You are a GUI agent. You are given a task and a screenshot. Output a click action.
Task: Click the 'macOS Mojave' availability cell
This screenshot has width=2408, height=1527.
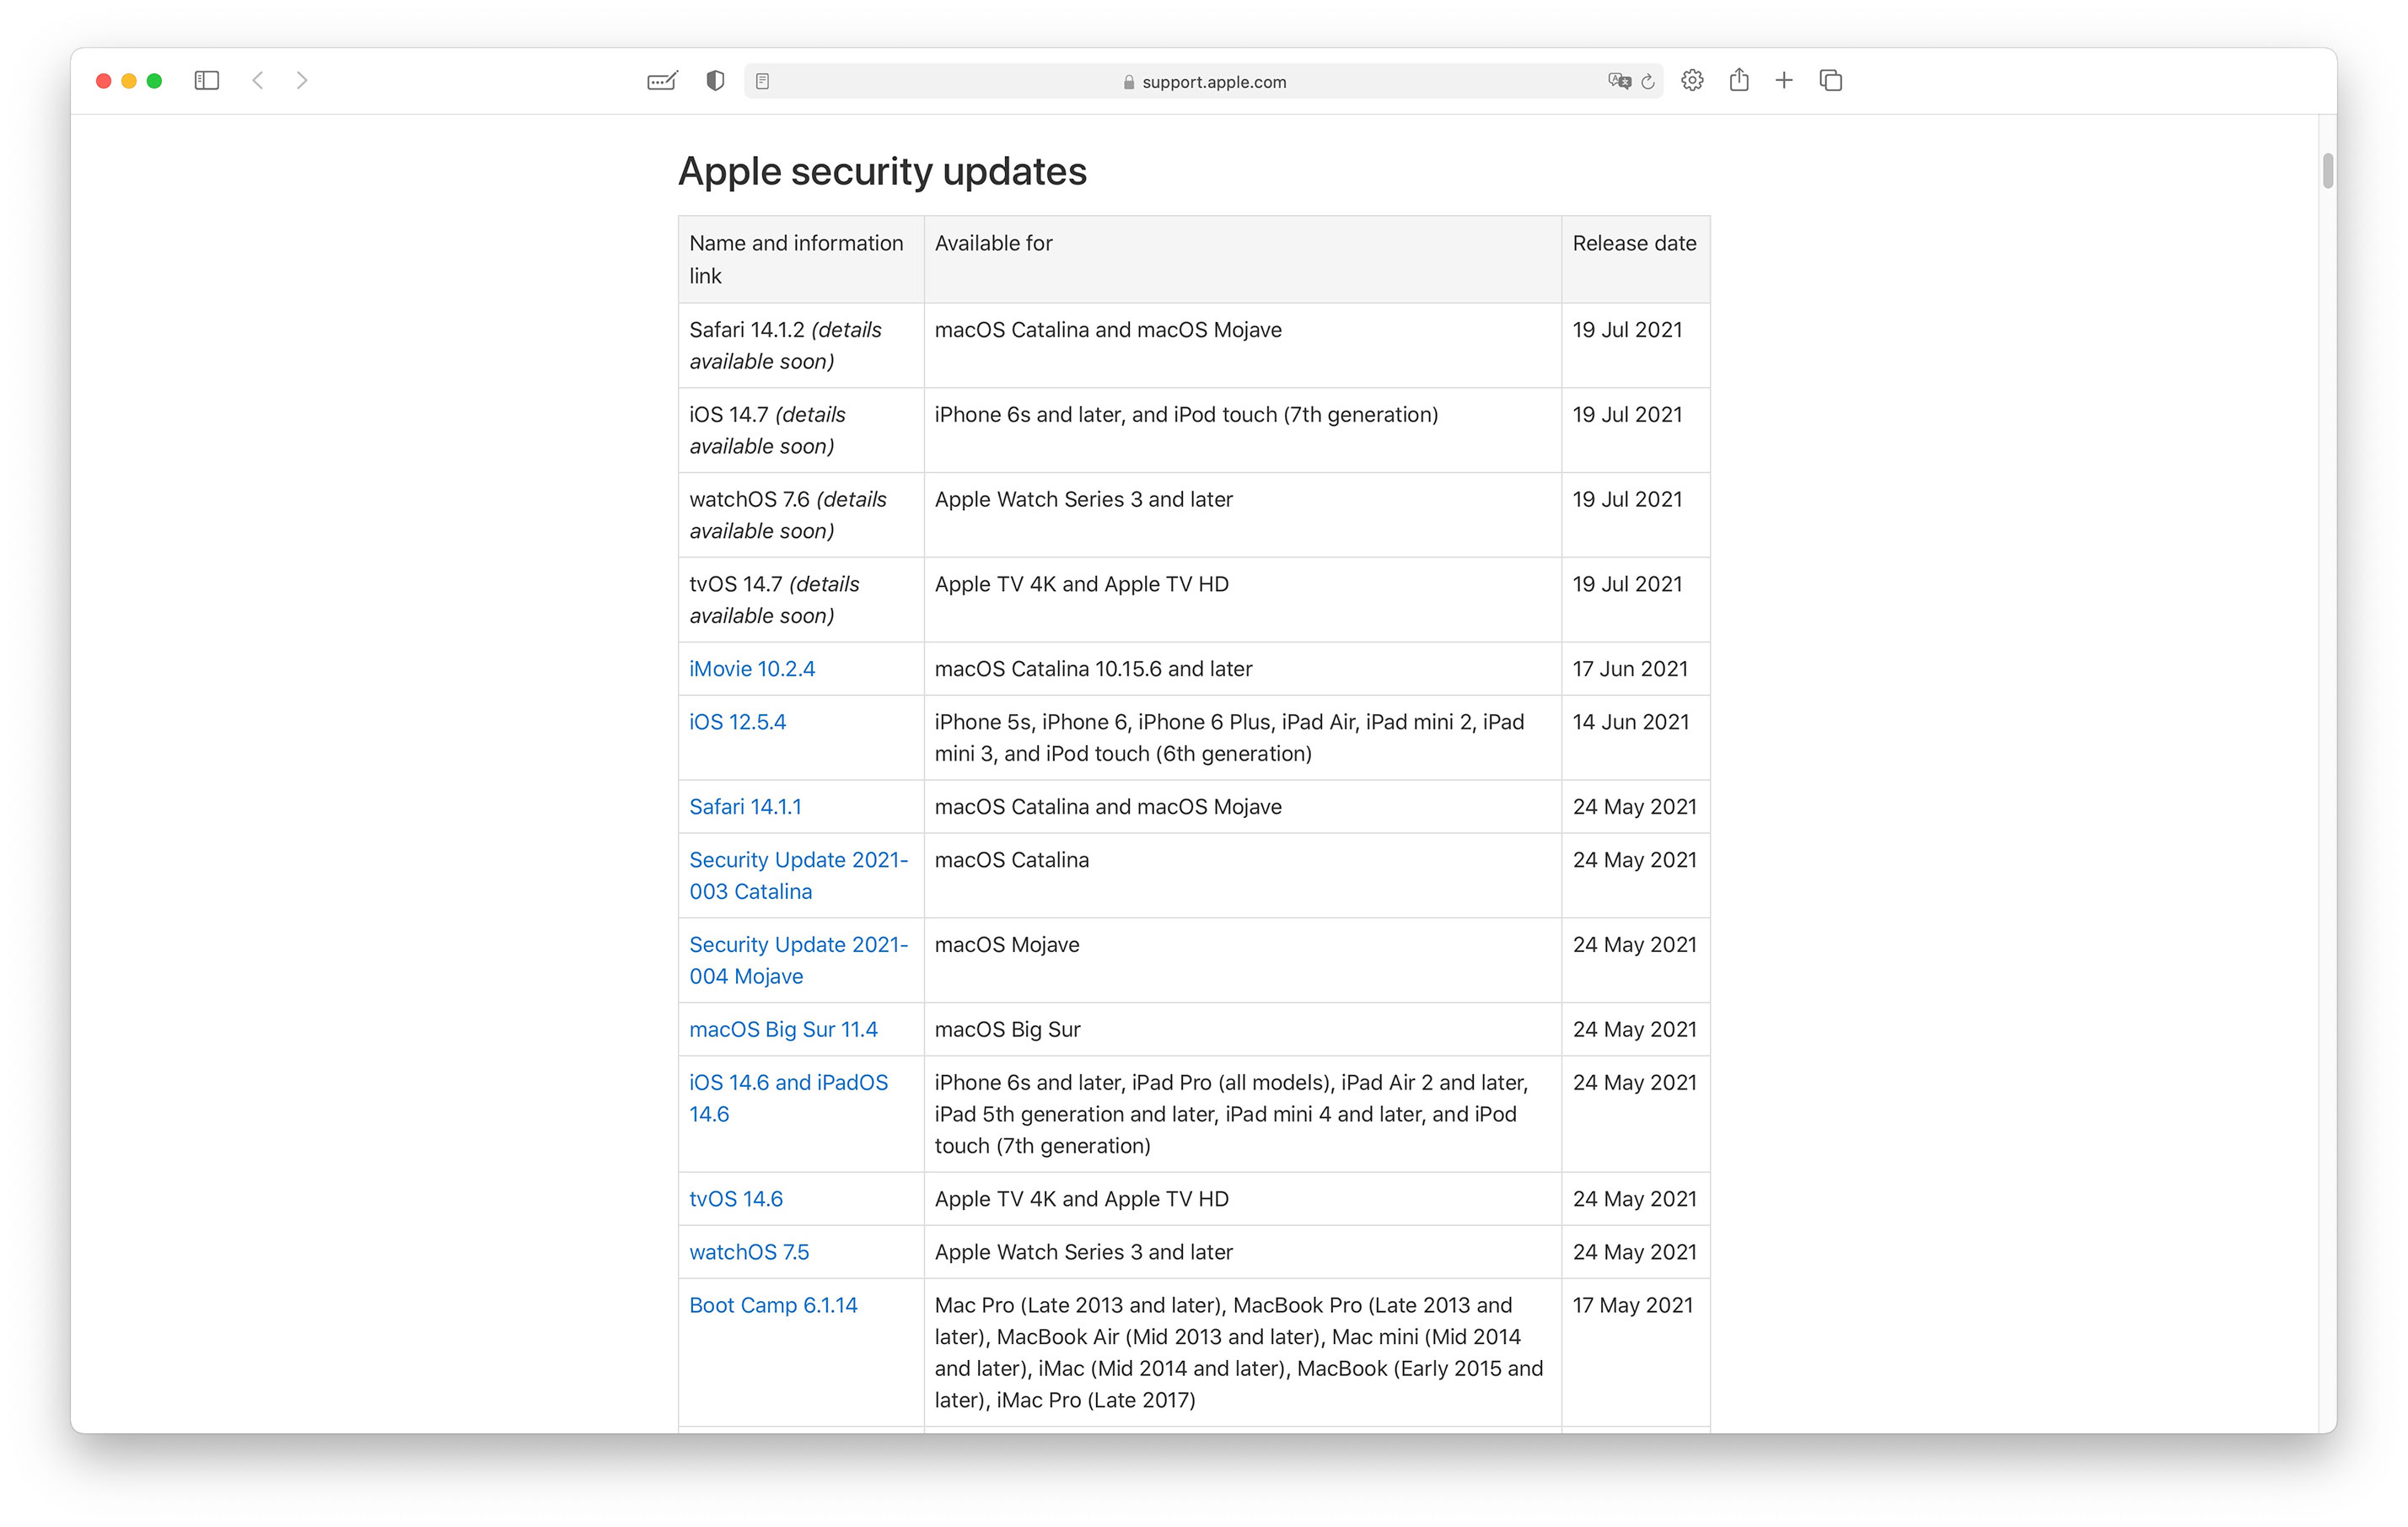tap(1243, 961)
